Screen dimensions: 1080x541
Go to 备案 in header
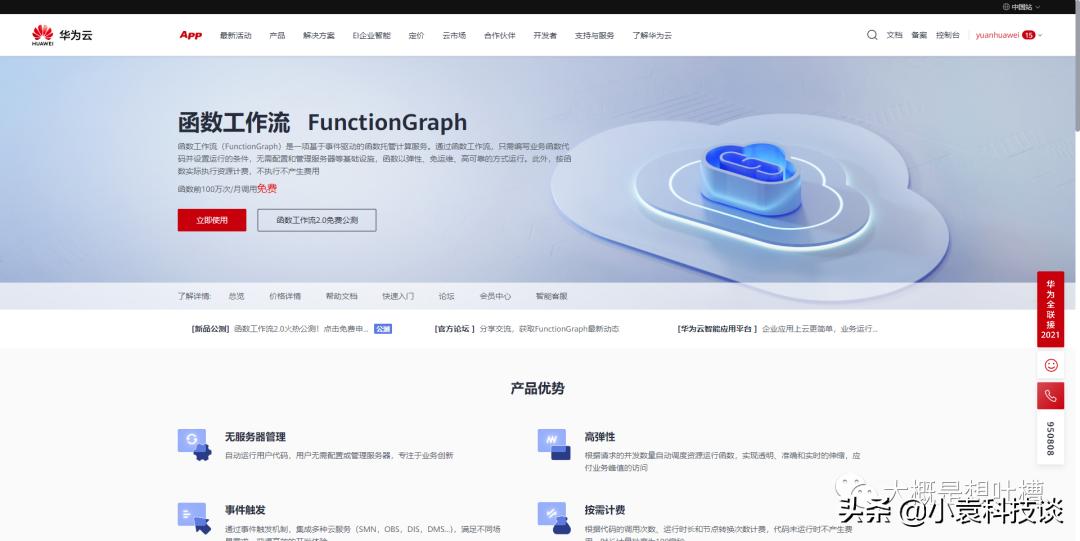(x=919, y=35)
